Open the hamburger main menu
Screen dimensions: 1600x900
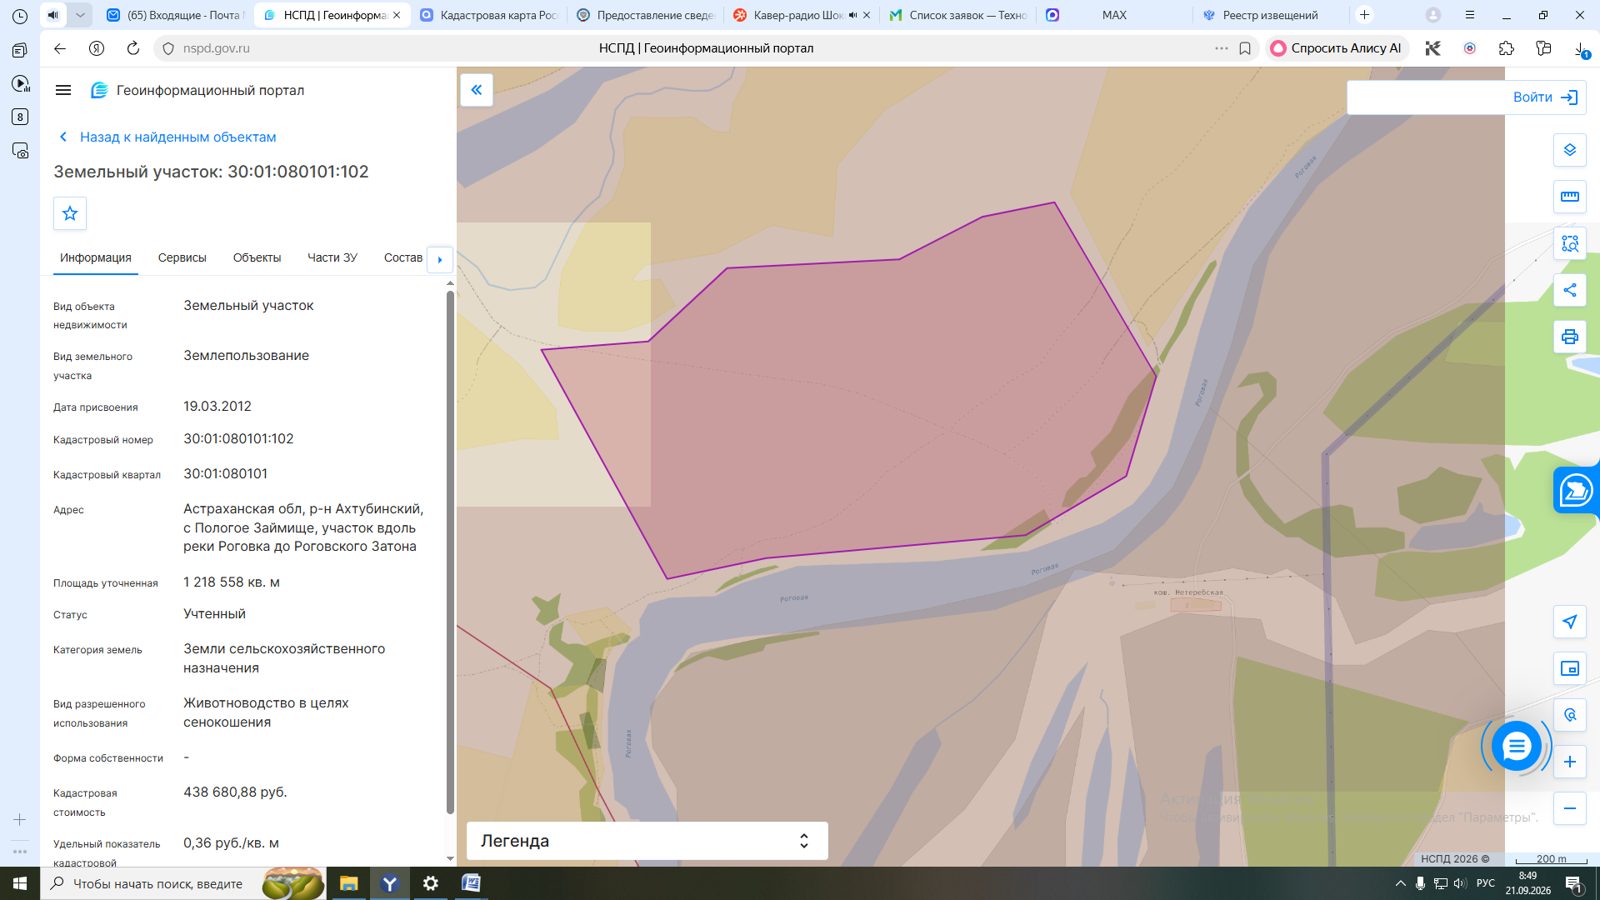point(63,90)
